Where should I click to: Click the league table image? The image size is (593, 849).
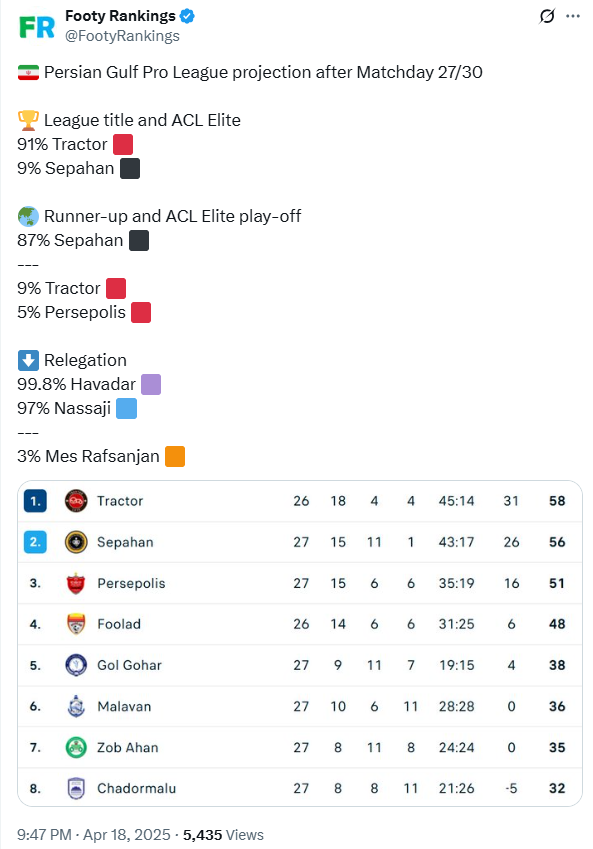coord(300,643)
